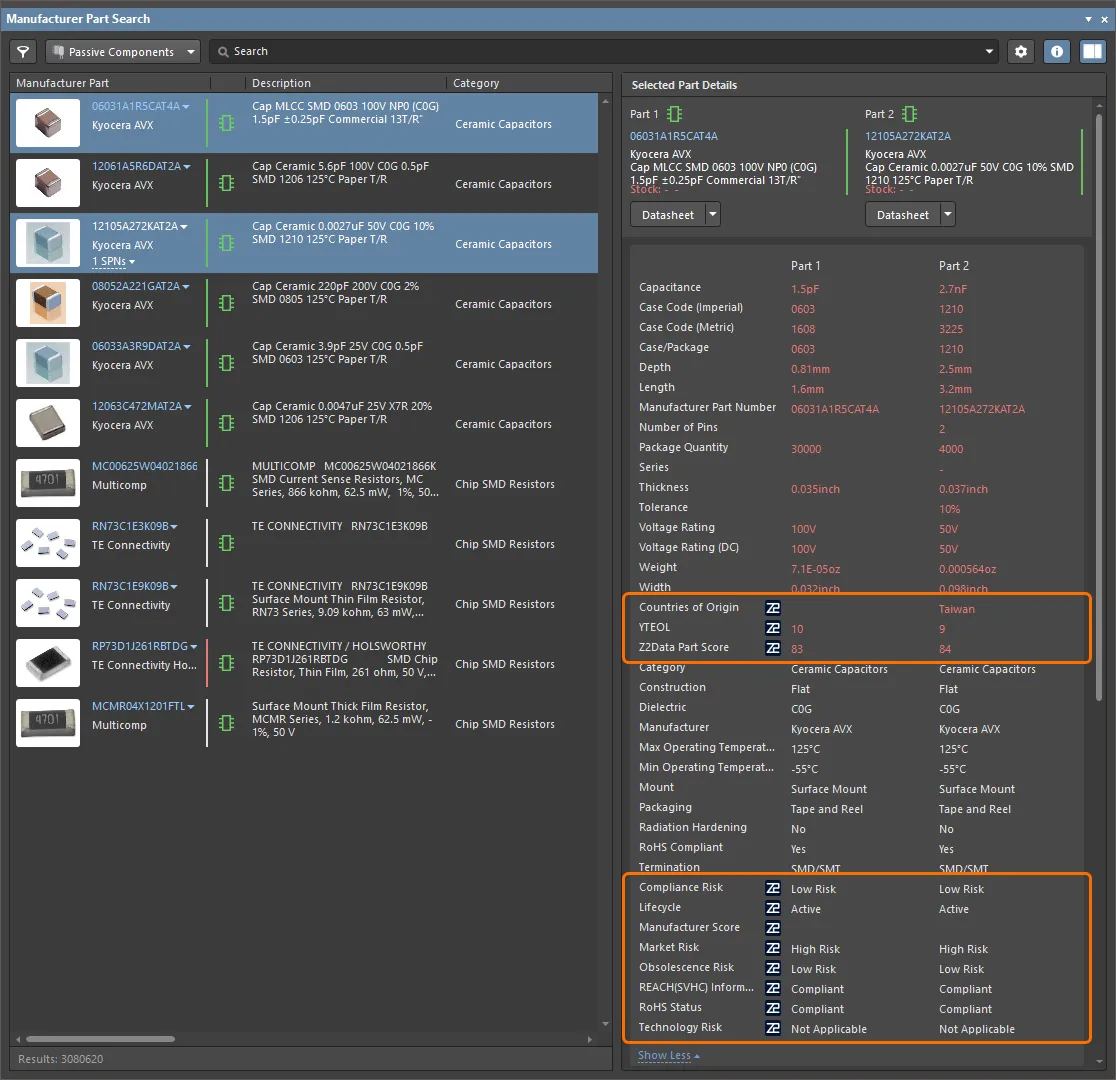This screenshot has height=1080, width=1116.
Task: Click the filter funnel icon
Action: point(23,52)
